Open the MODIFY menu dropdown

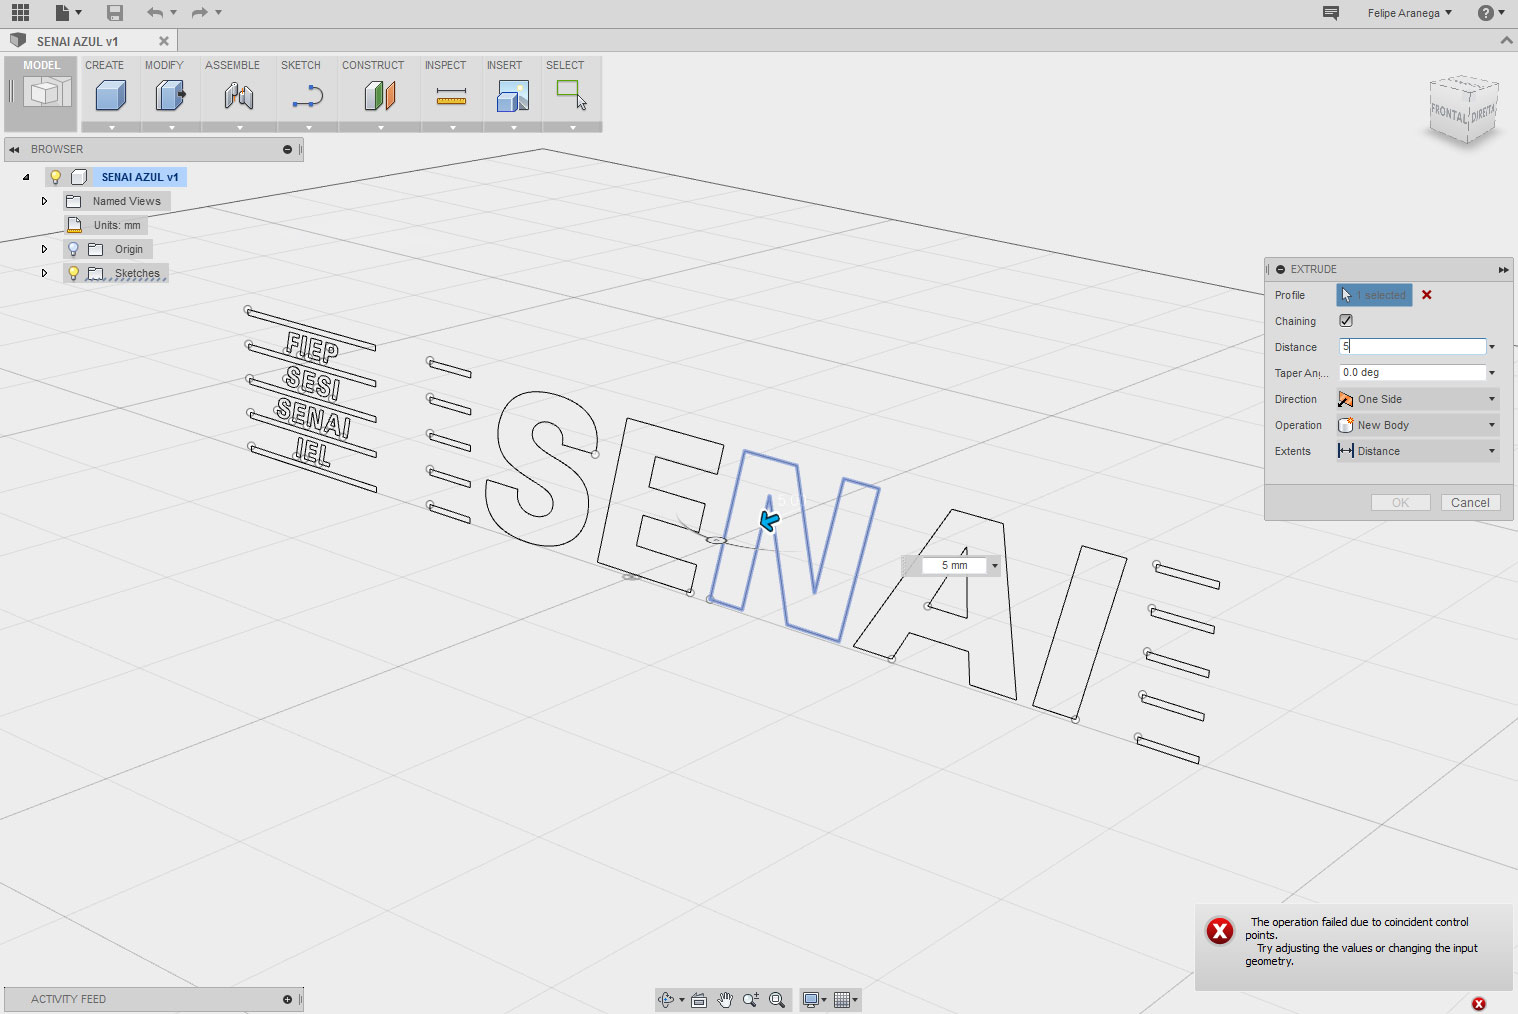coord(171,127)
